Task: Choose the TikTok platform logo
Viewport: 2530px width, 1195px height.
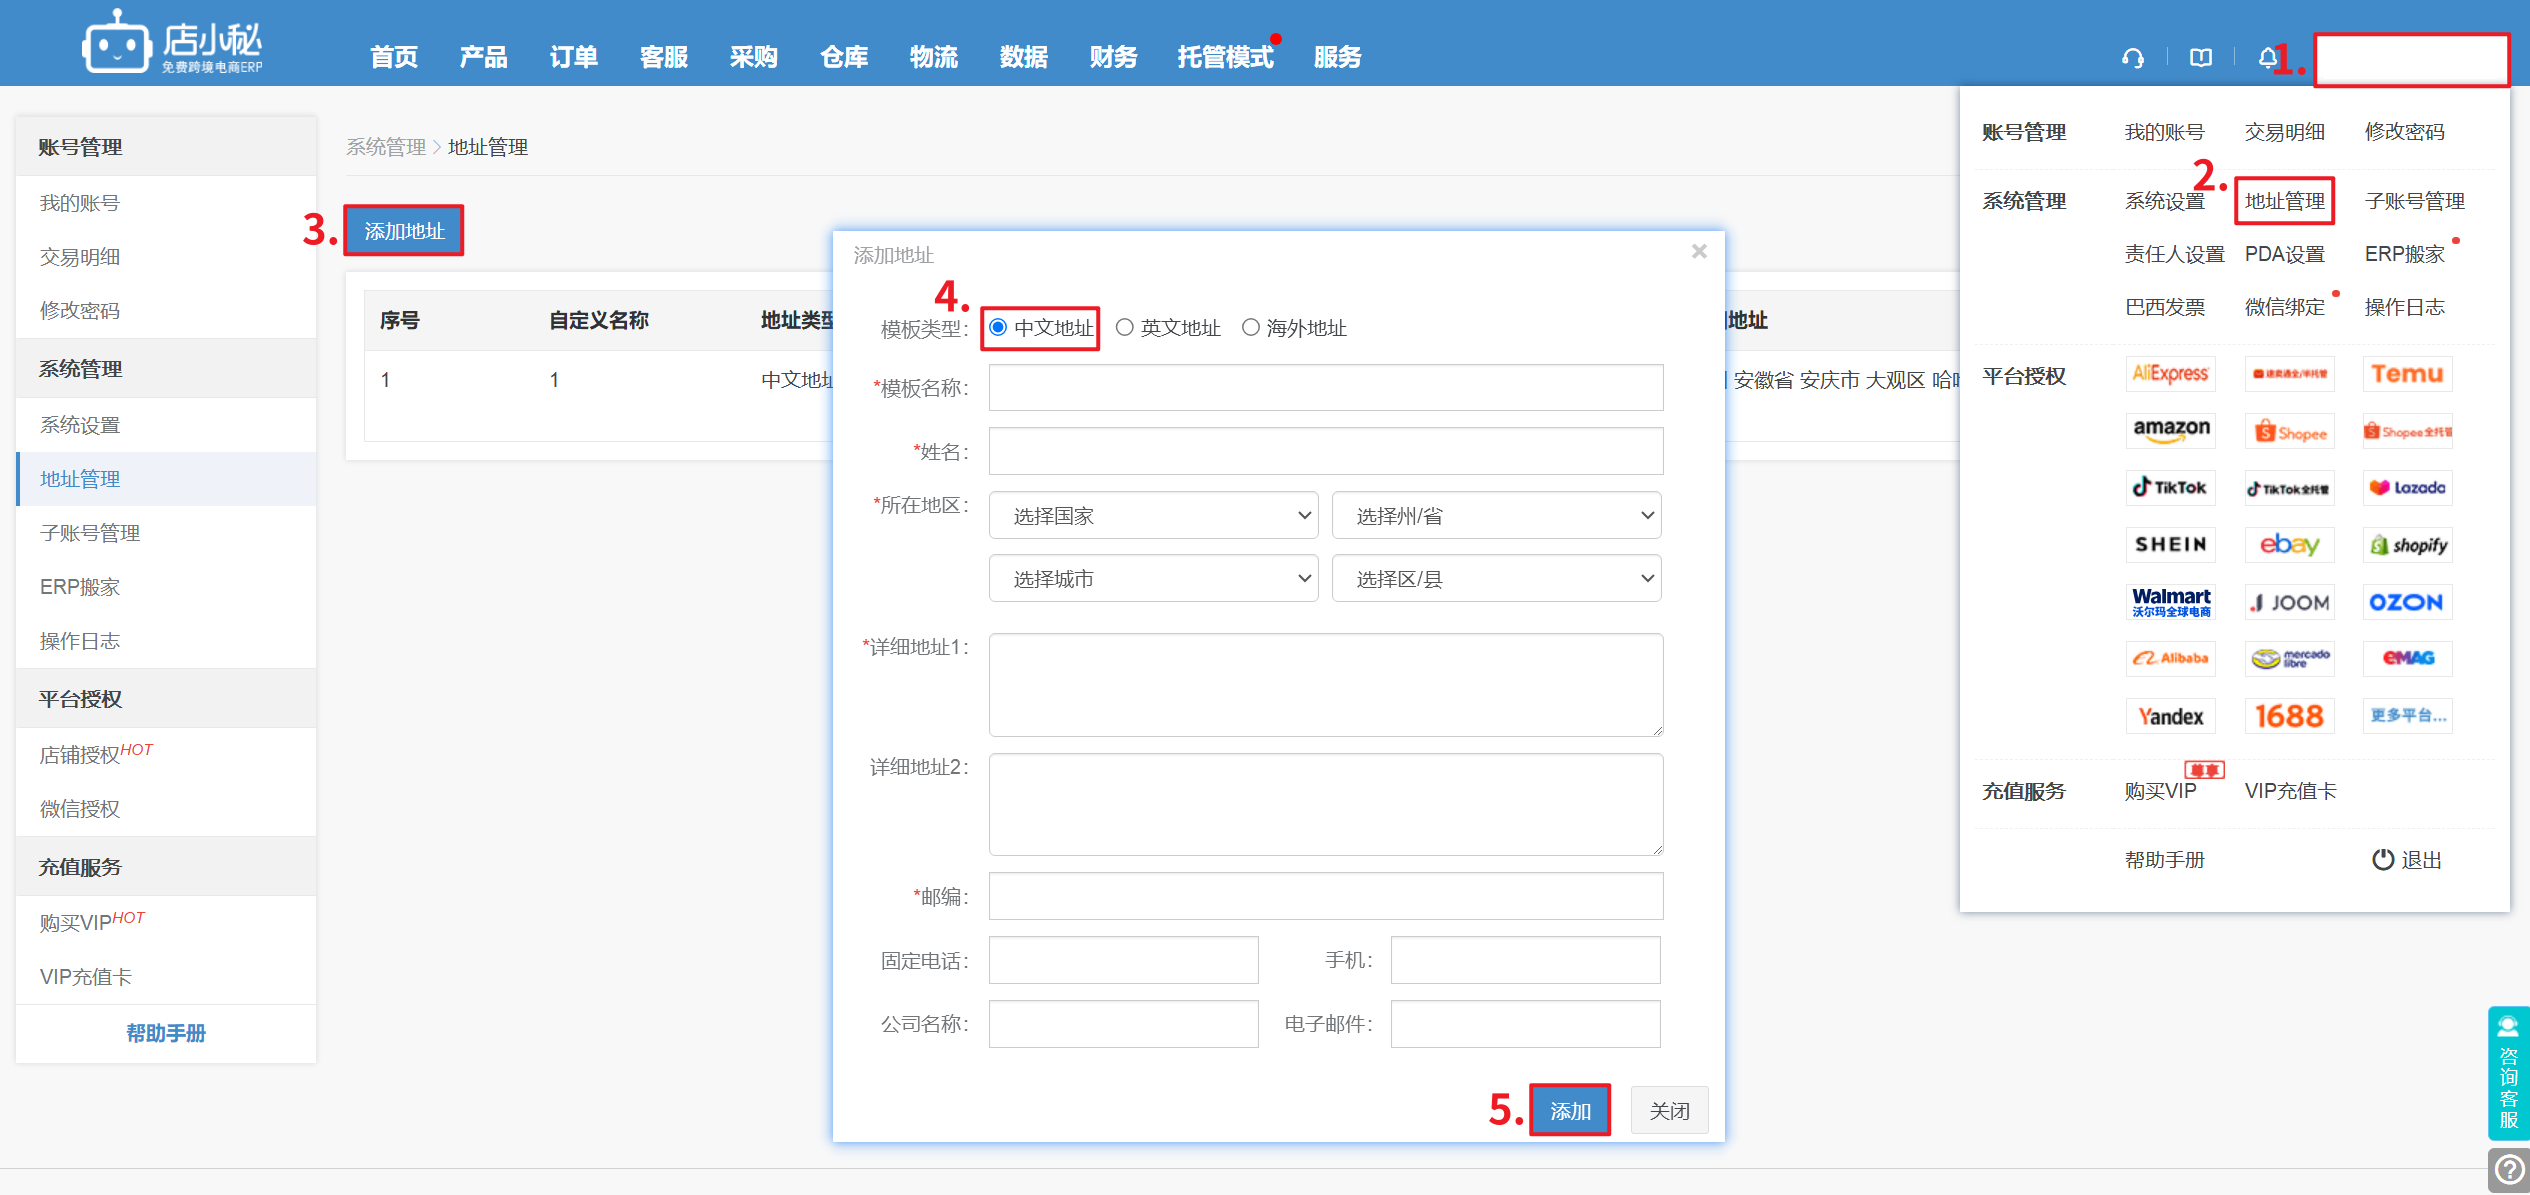Action: pyautogui.click(x=2170, y=488)
